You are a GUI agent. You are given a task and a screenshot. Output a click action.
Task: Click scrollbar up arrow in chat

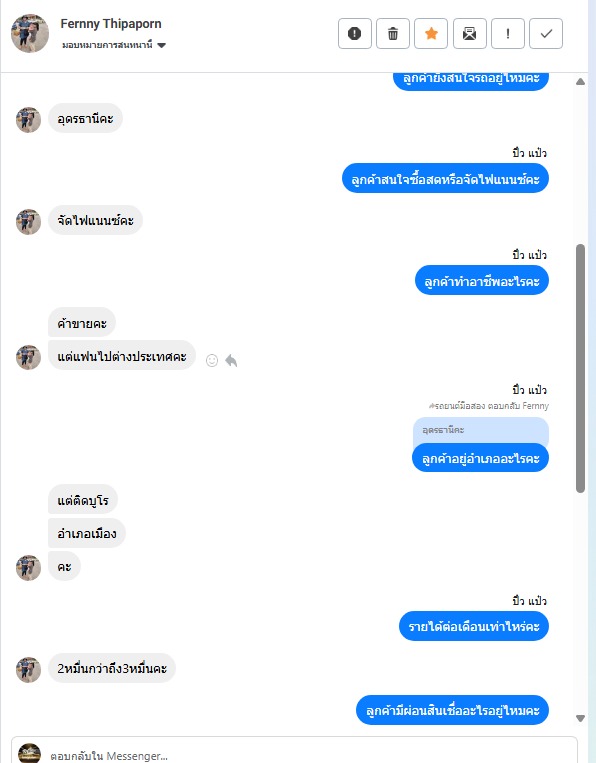coord(580,82)
